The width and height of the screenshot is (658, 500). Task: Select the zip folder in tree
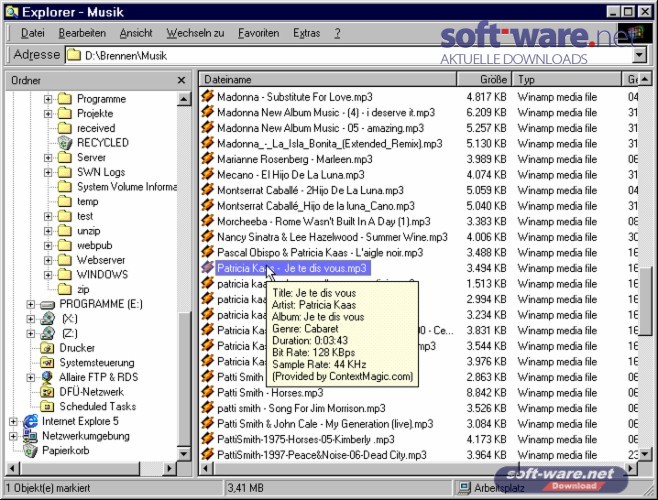tap(83, 289)
